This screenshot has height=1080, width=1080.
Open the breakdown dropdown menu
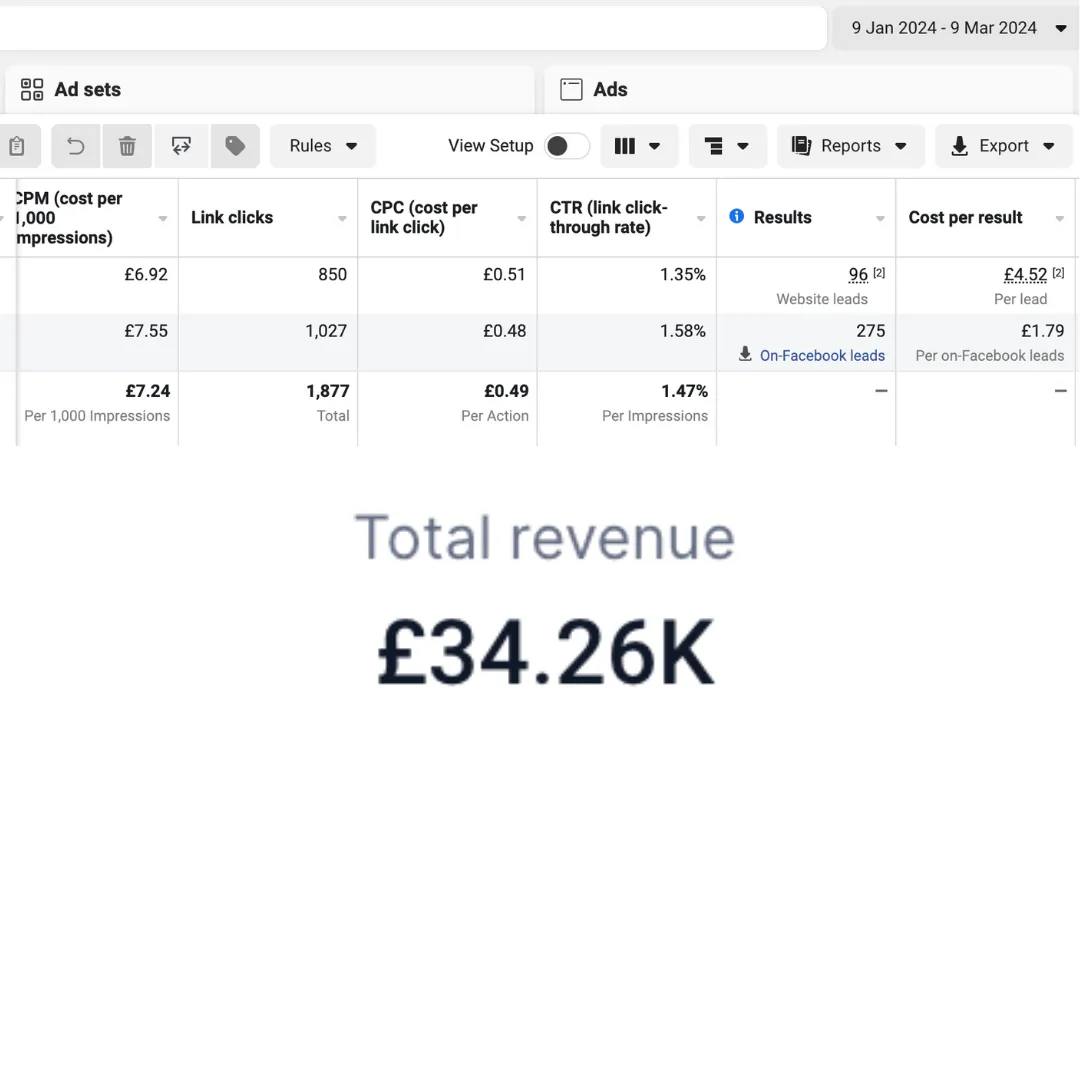[727, 146]
